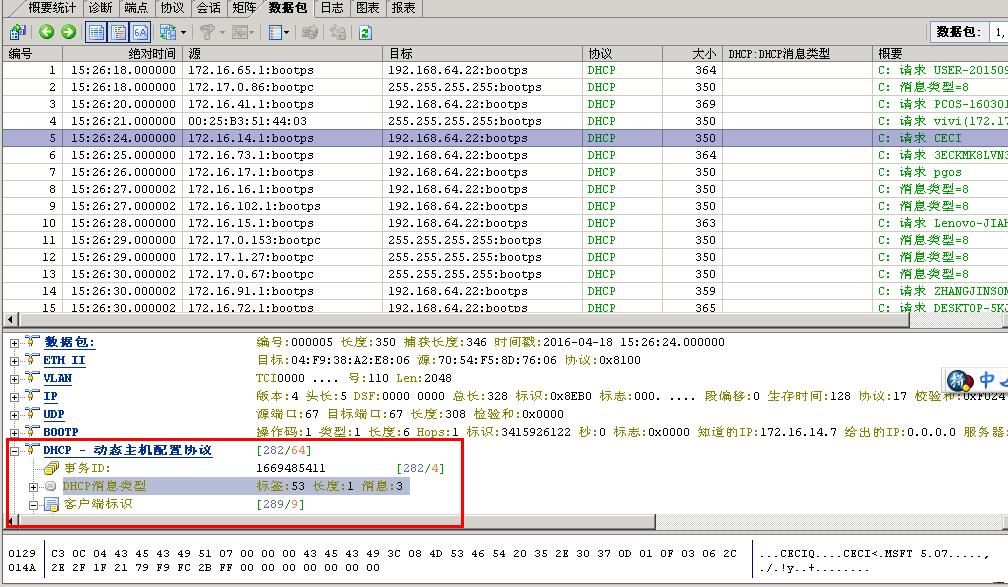Switch to the 协议 tab
The height and width of the screenshot is (587, 1008).
coord(172,8)
